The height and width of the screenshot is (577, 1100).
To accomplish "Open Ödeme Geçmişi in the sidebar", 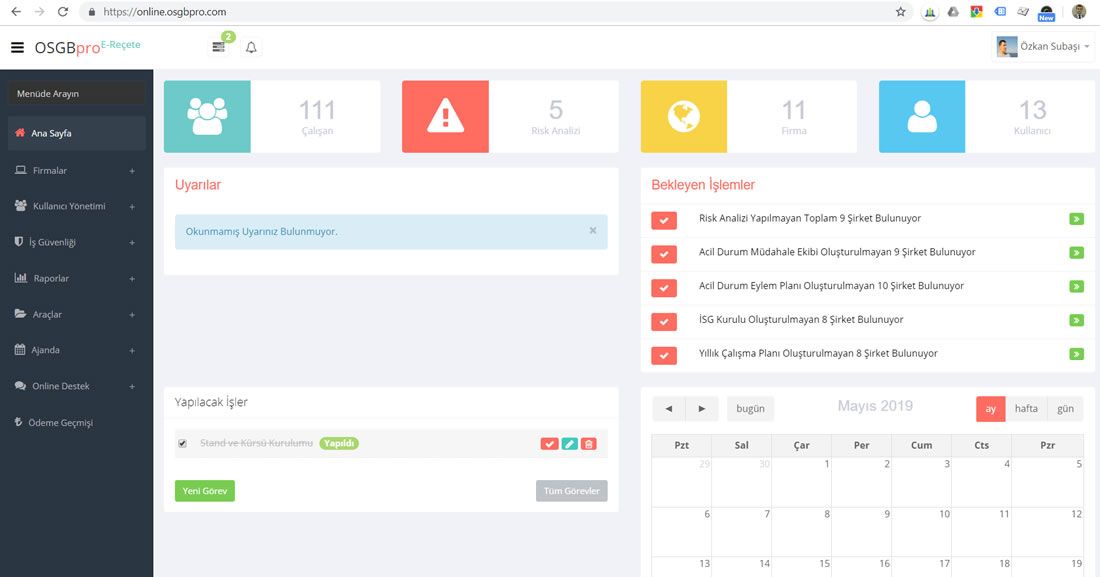I will pyautogui.click(x=60, y=422).
